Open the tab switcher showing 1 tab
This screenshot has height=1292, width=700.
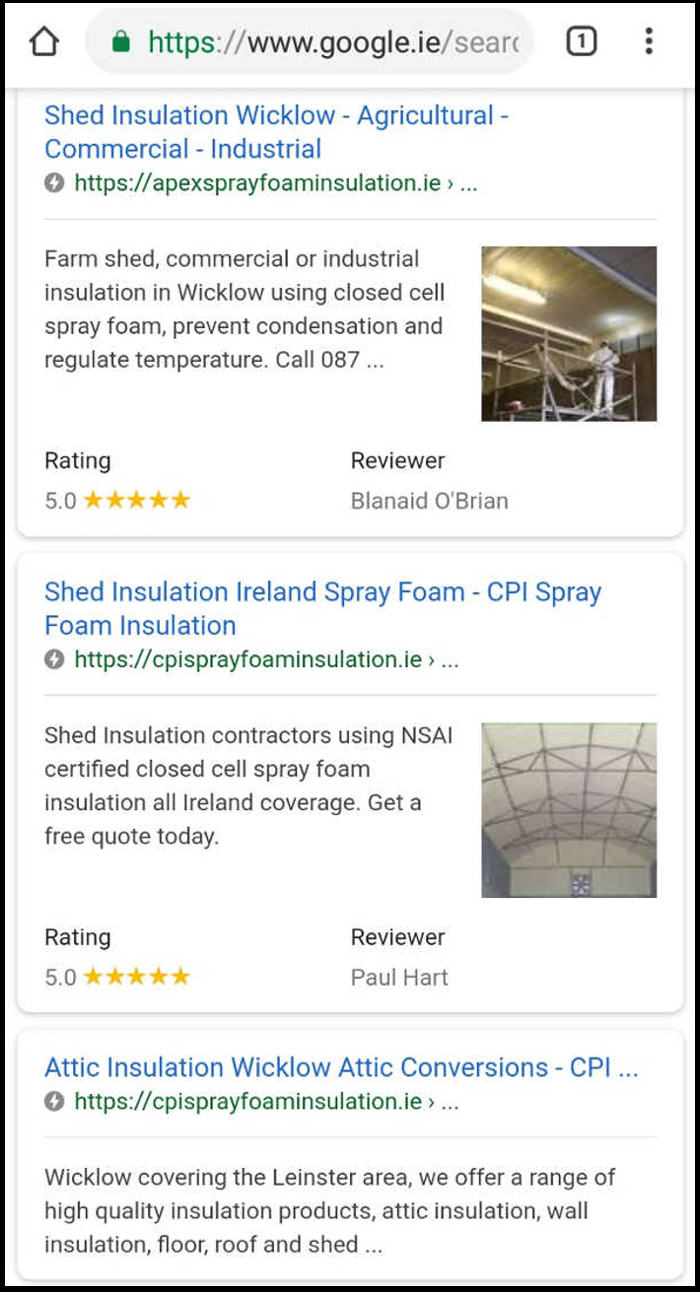[x=581, y=42]
